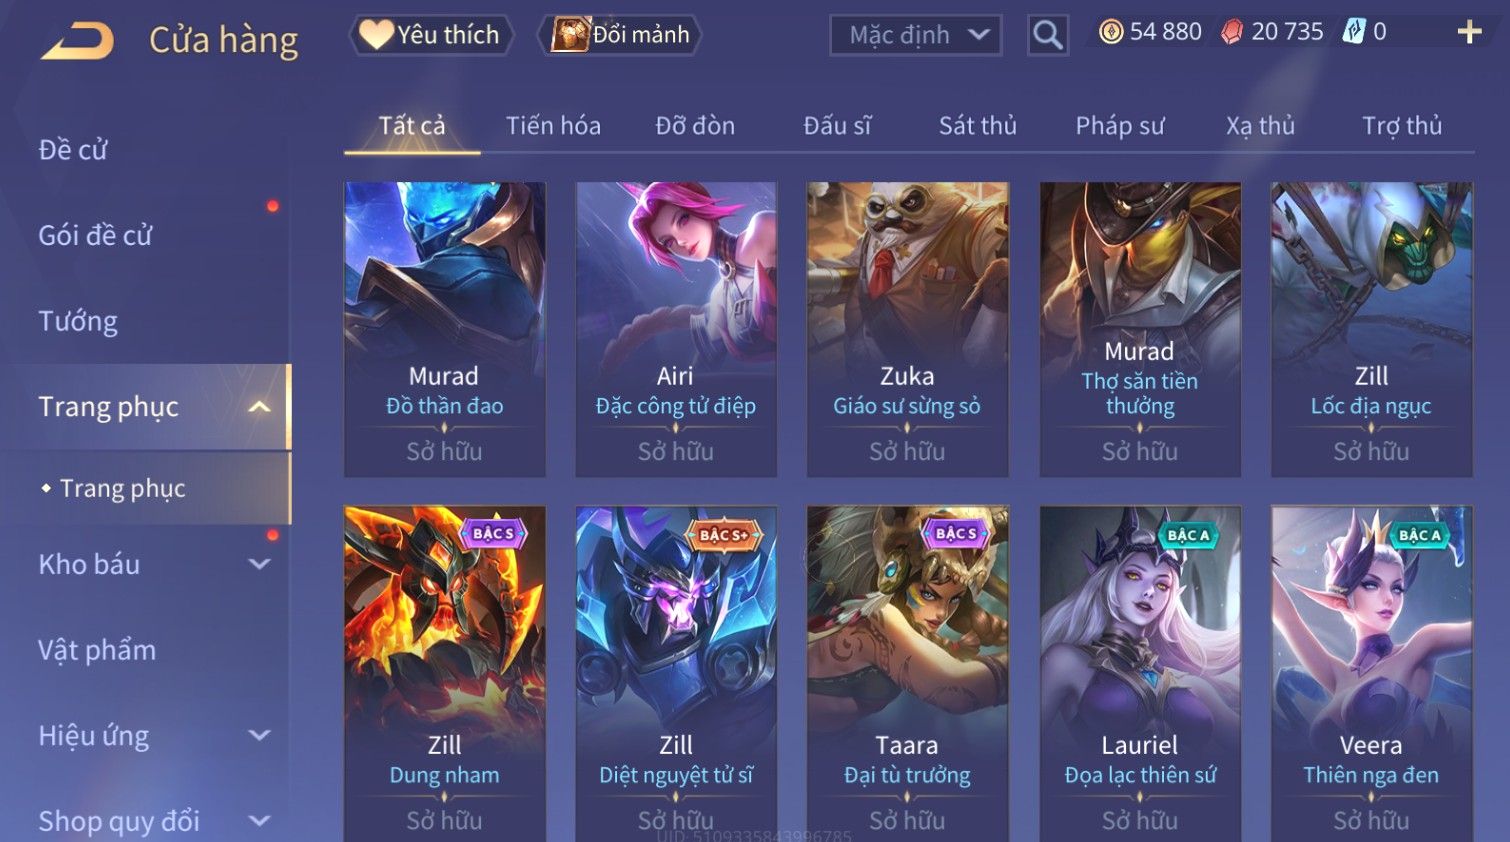Viewport: 1510px width, 842px height.
Task: Select the Tiến hóa tab
Action: click(x=553, y=126)
